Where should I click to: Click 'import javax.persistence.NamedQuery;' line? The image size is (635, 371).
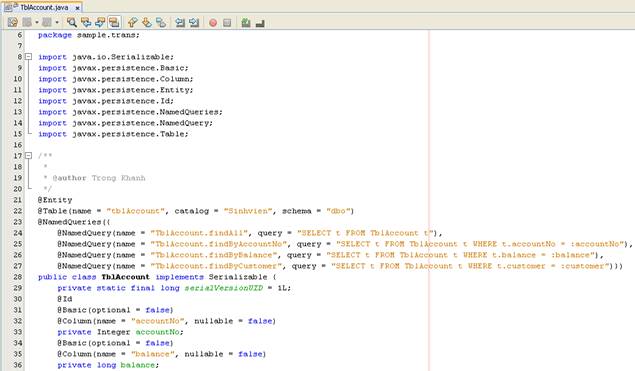click(x=125, y=123)
